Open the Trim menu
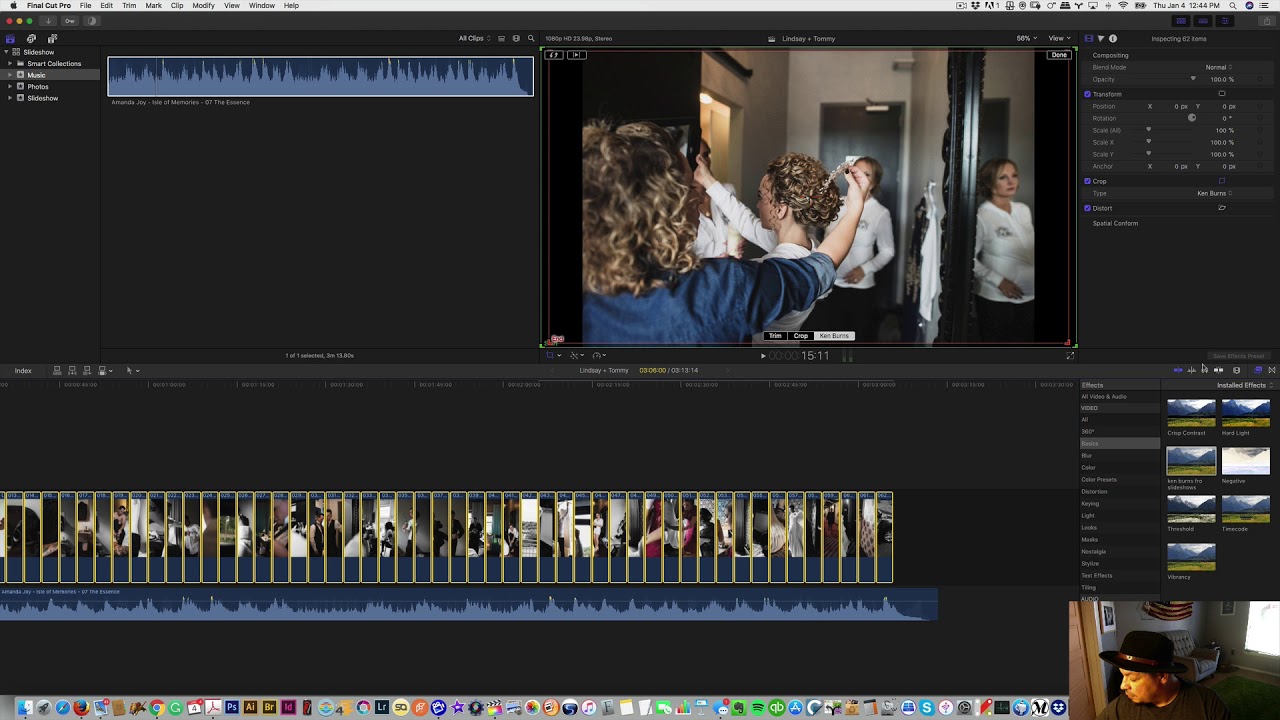Screen dimensions: 1280x720 click(x=129, y=6)
